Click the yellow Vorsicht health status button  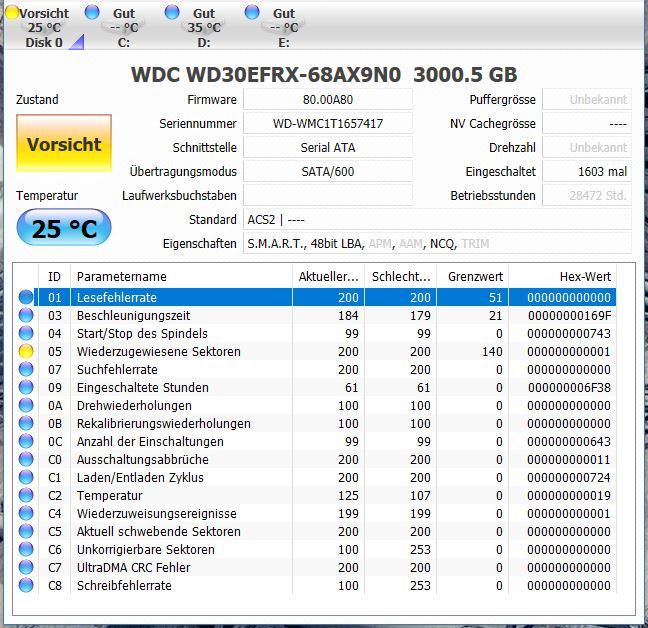tap(64, 143)
